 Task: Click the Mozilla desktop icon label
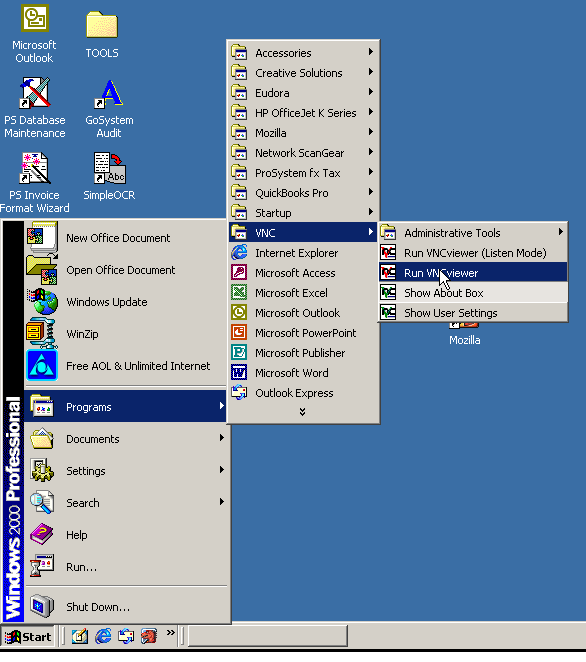coord(464,340)
